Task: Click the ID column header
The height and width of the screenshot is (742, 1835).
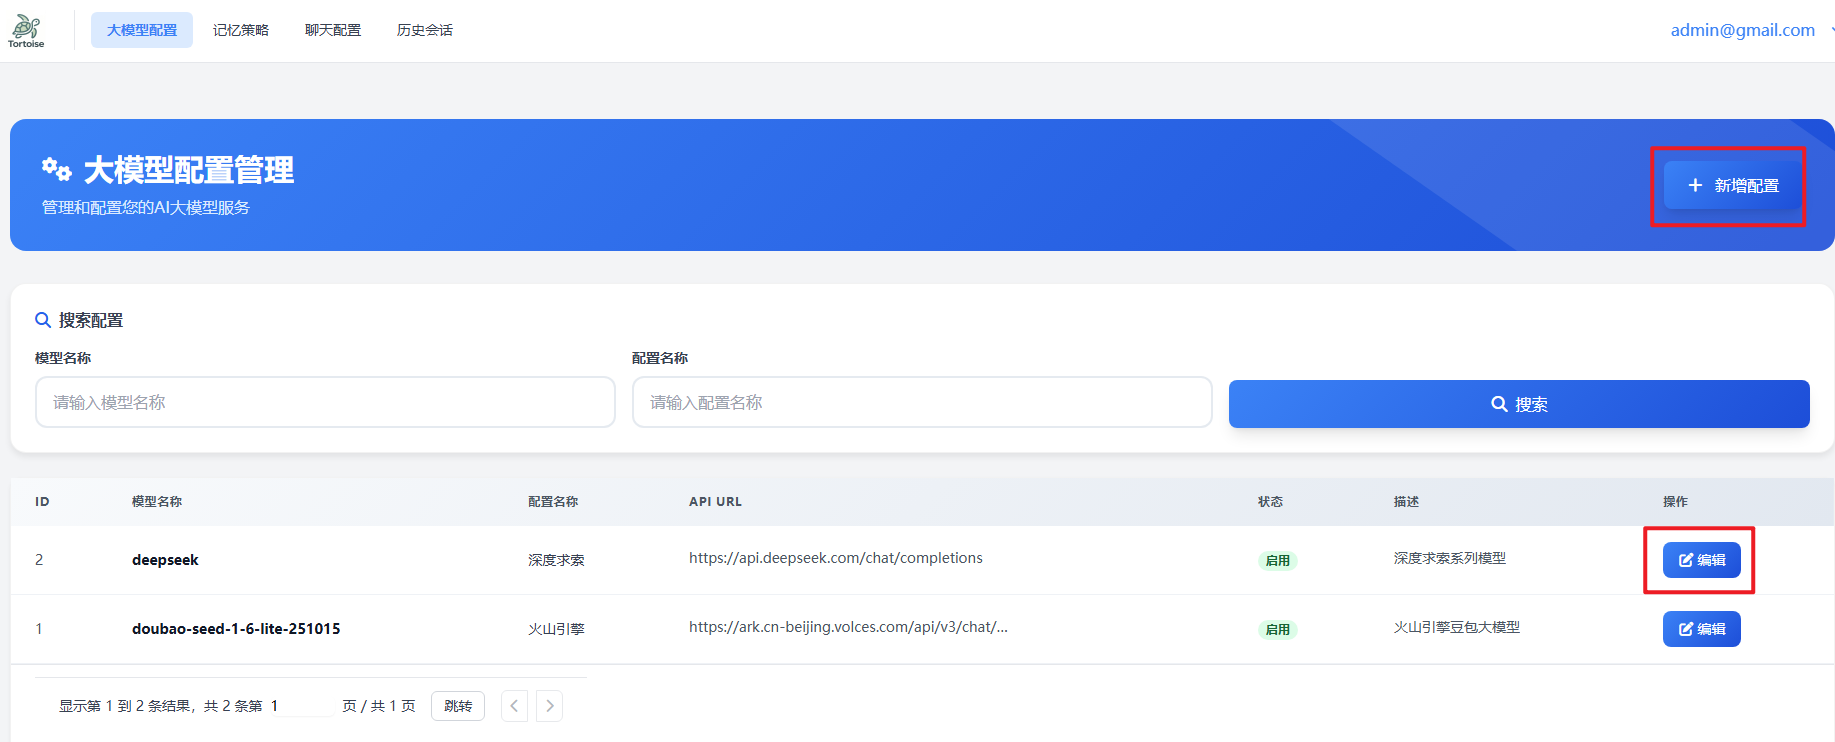Action: pyautogui.click(x=42, y=502)
